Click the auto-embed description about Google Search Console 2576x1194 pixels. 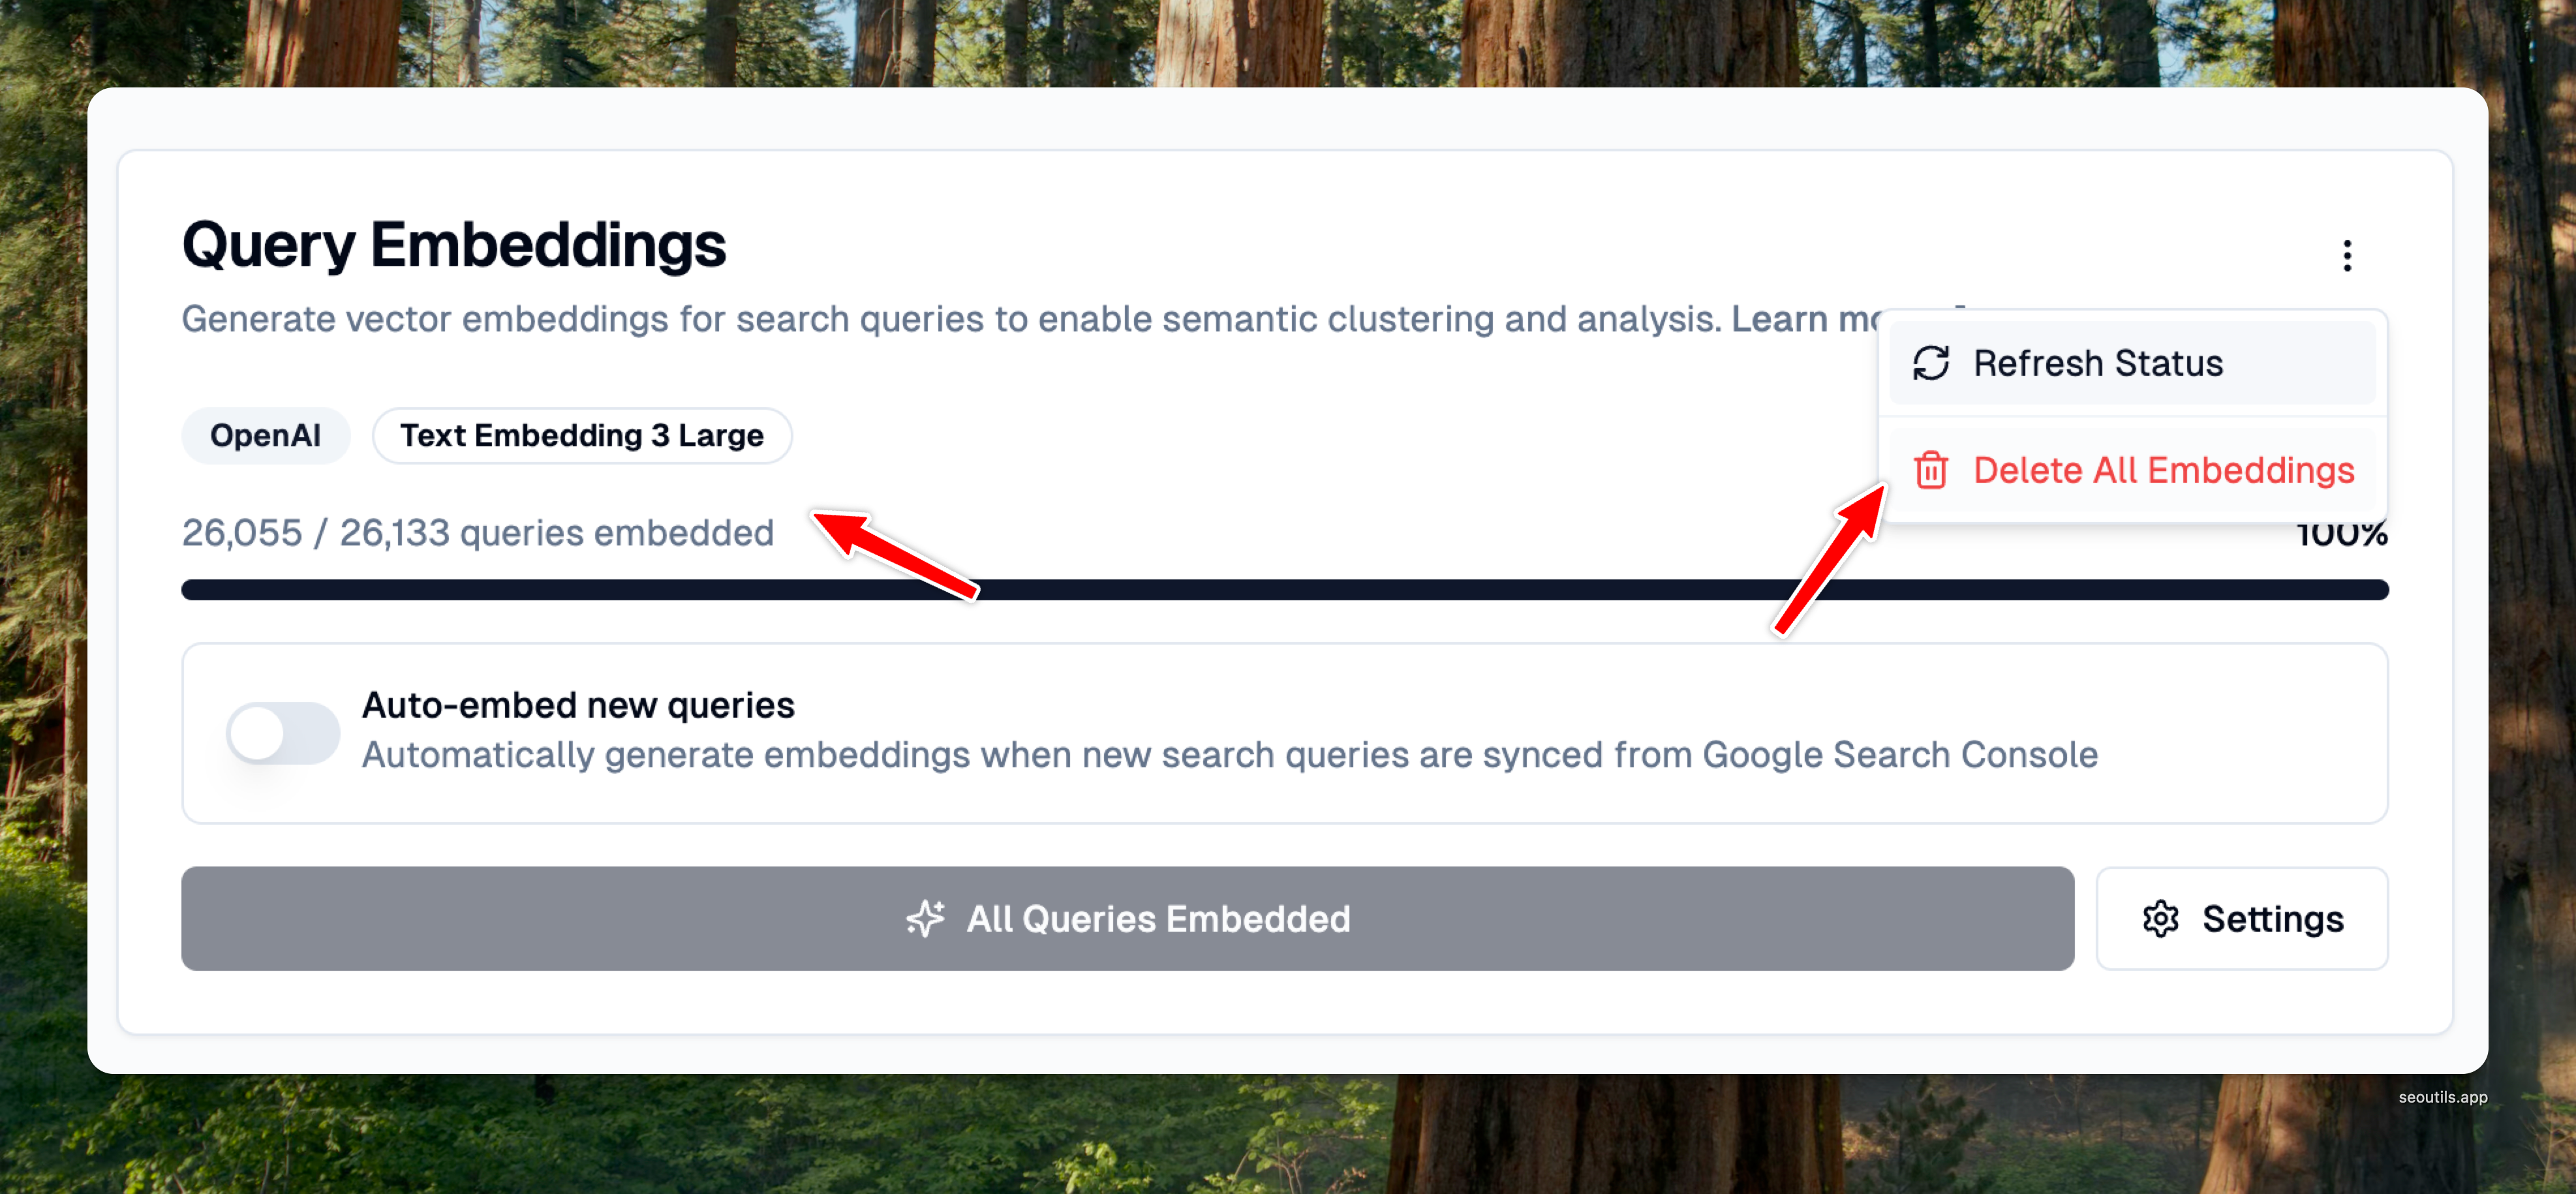point(1229,755)
